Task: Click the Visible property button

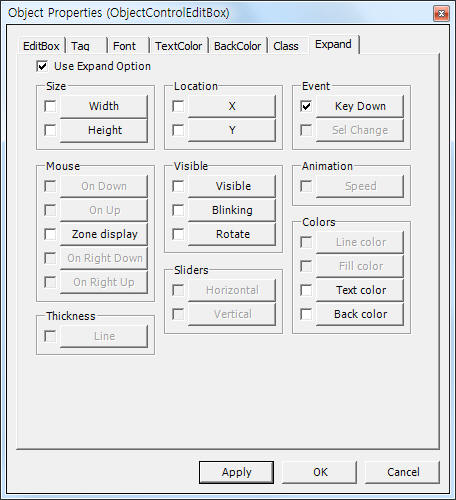Action: [232, 186]
